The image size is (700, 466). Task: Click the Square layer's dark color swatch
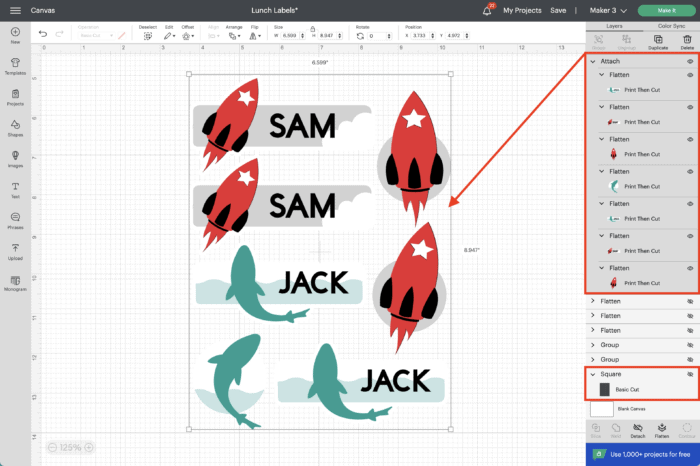tap(604, 389)
